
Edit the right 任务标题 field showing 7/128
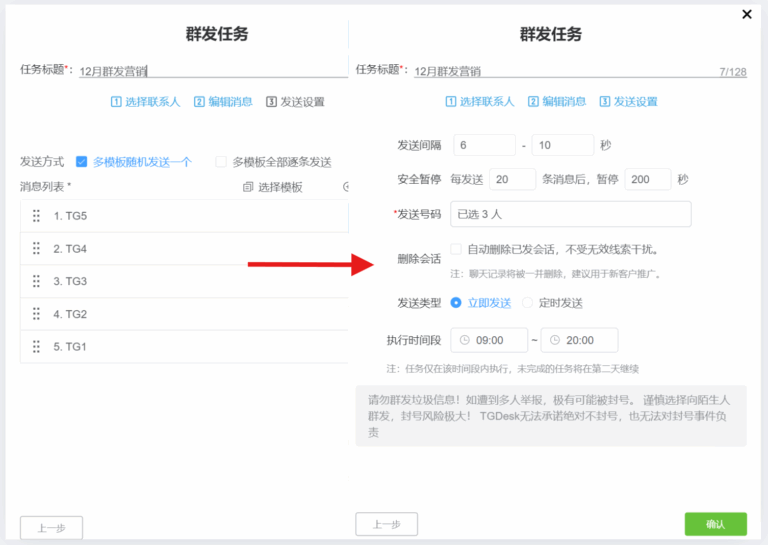580,71
